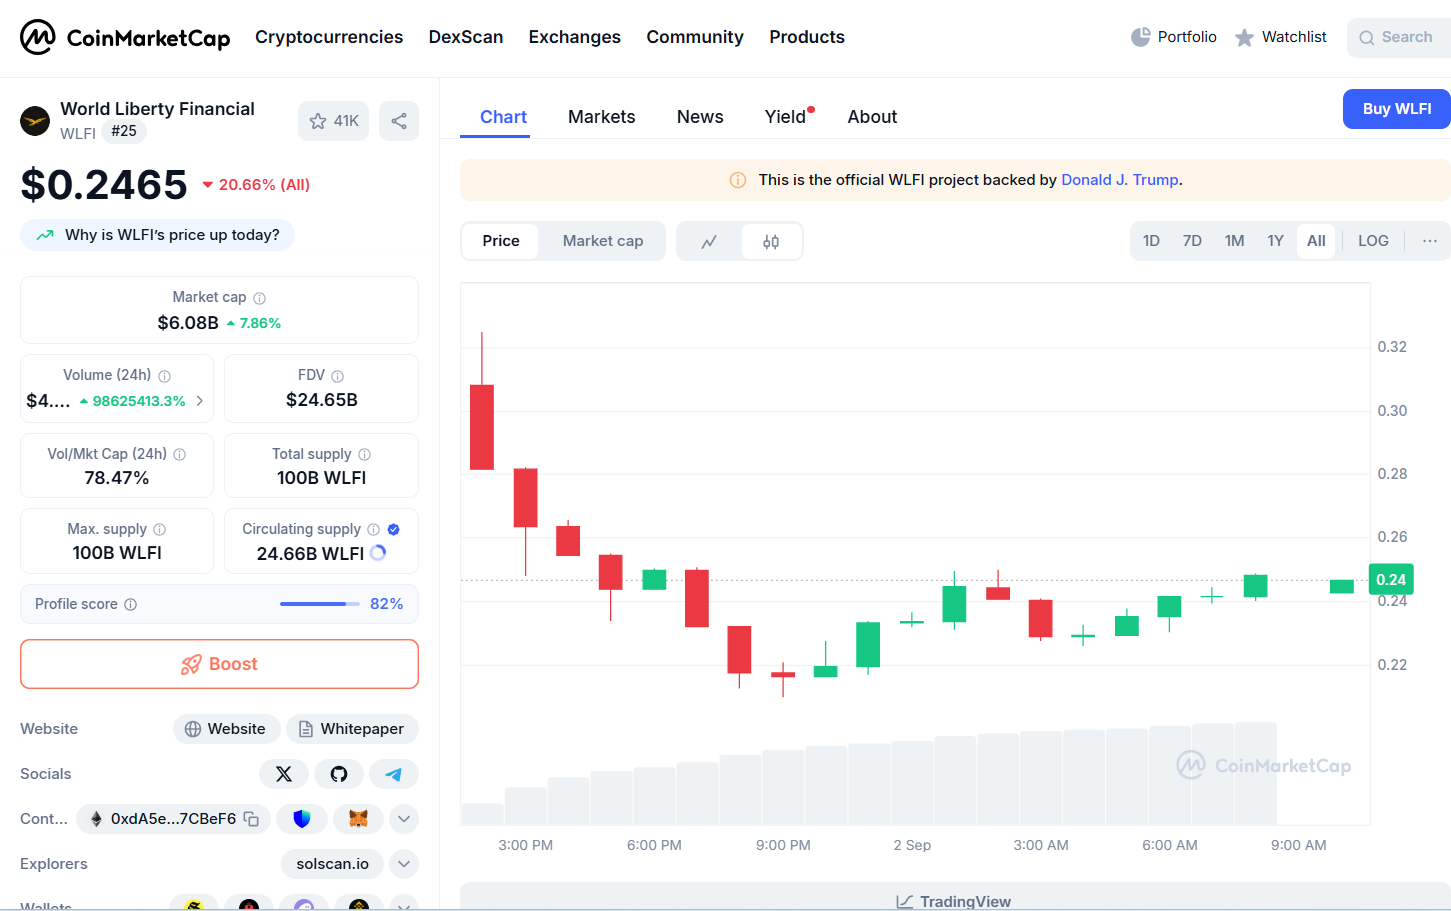Open the GitHub social link
1451x911 pixels.
coord(339,774)
